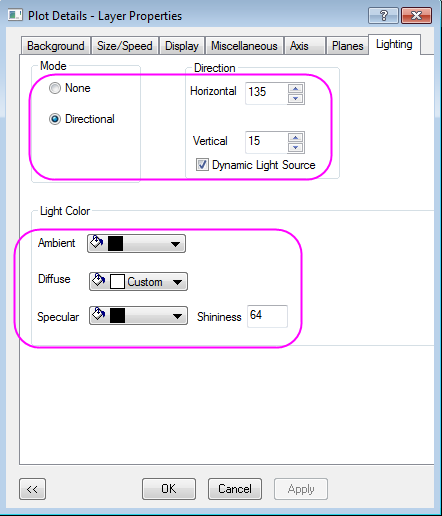Increase the Horizontal direction value
442x516 pixels.
[x=295, y=89]
